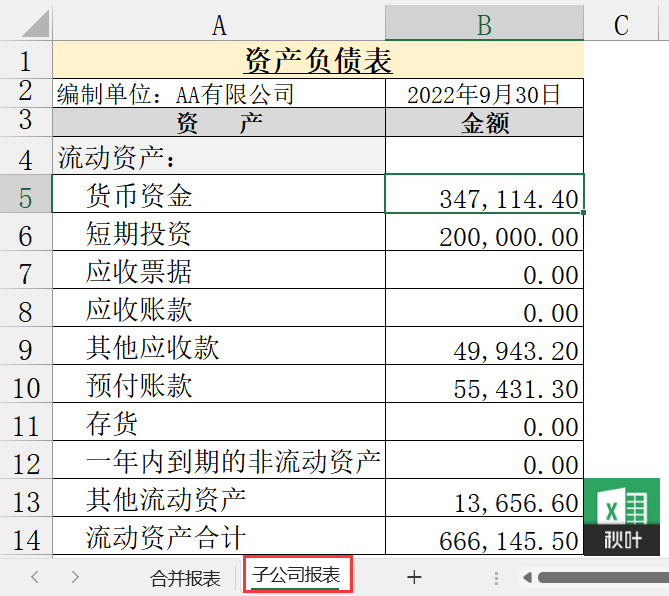Select row 11 header
Viewport: 669px width, 596px height.
point(26,422)
